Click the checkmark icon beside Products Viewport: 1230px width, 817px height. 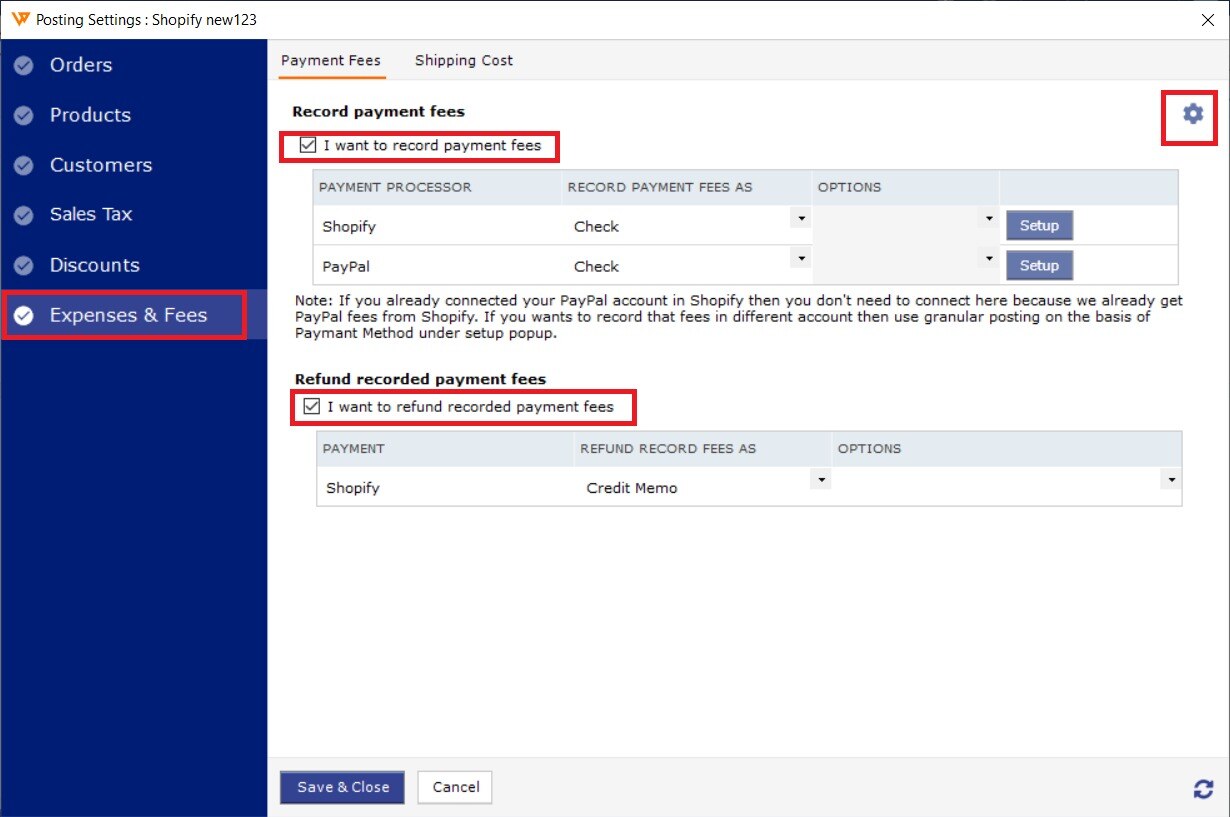(x=24, y=116)
